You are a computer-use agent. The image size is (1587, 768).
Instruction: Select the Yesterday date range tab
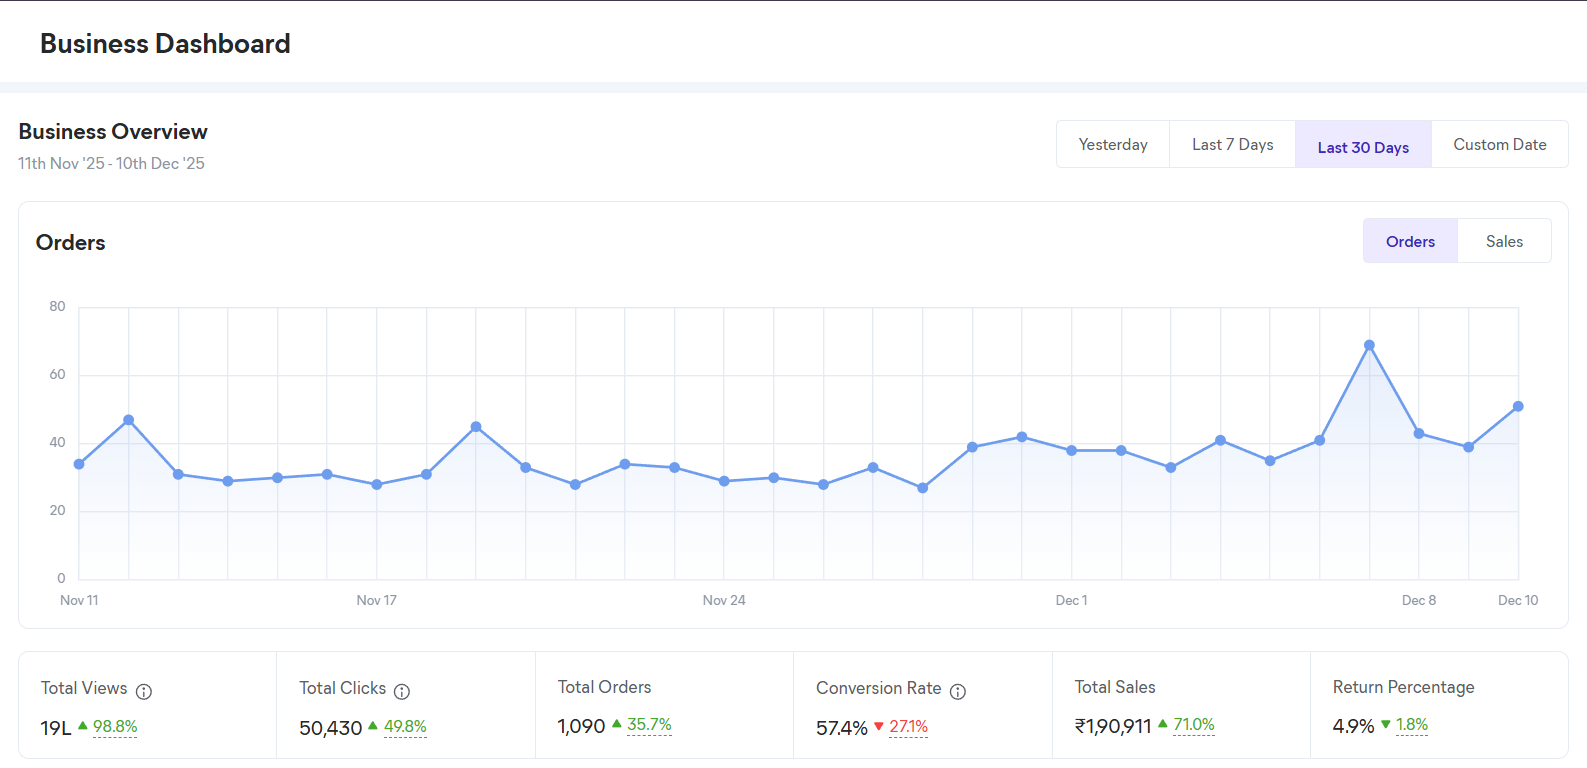coord(1113,145)
